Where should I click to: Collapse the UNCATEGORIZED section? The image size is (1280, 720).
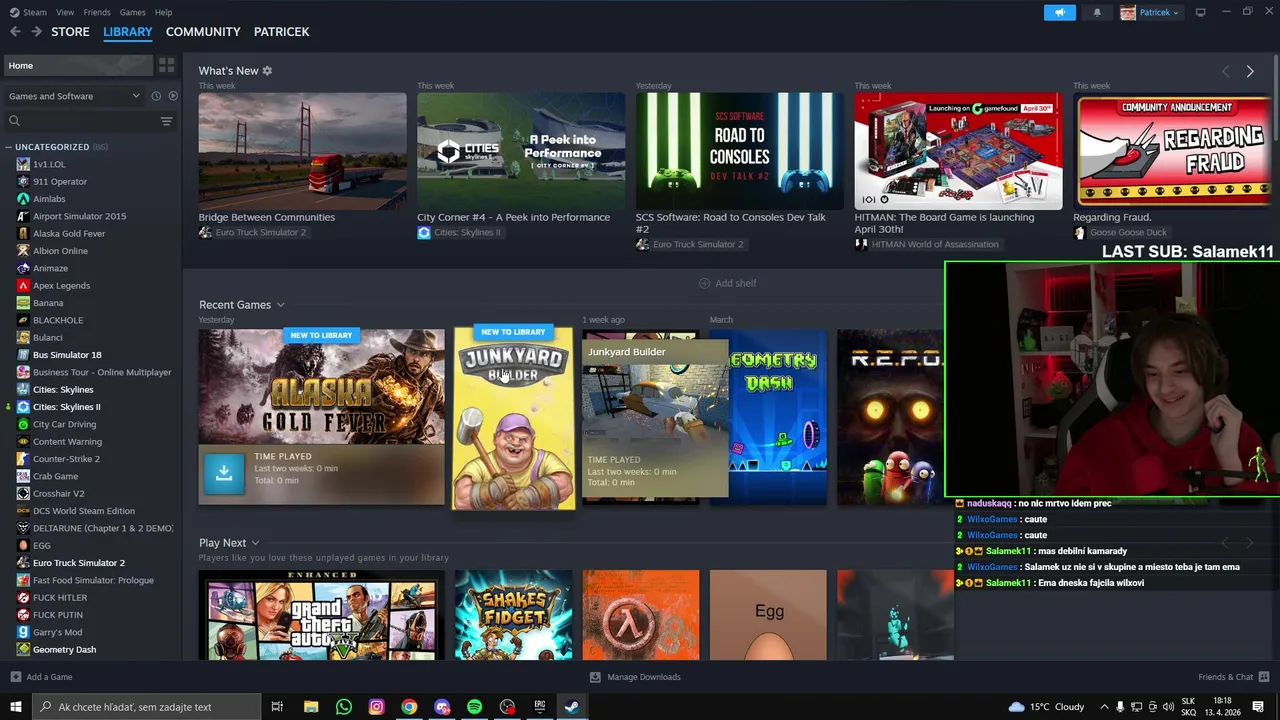9,147
